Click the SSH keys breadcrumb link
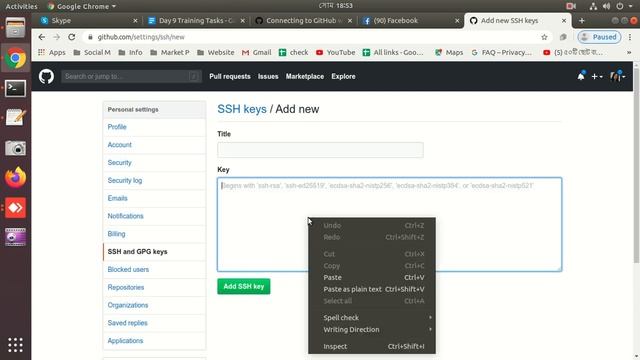Image resolution: width=640 pixels, height=360 pixels. [242, 109]
